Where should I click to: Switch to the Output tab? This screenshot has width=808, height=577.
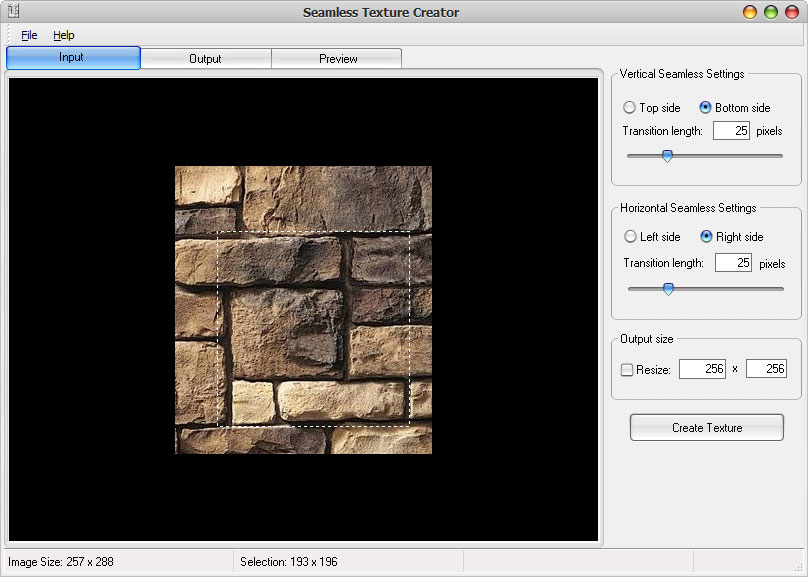pos(205,58)
